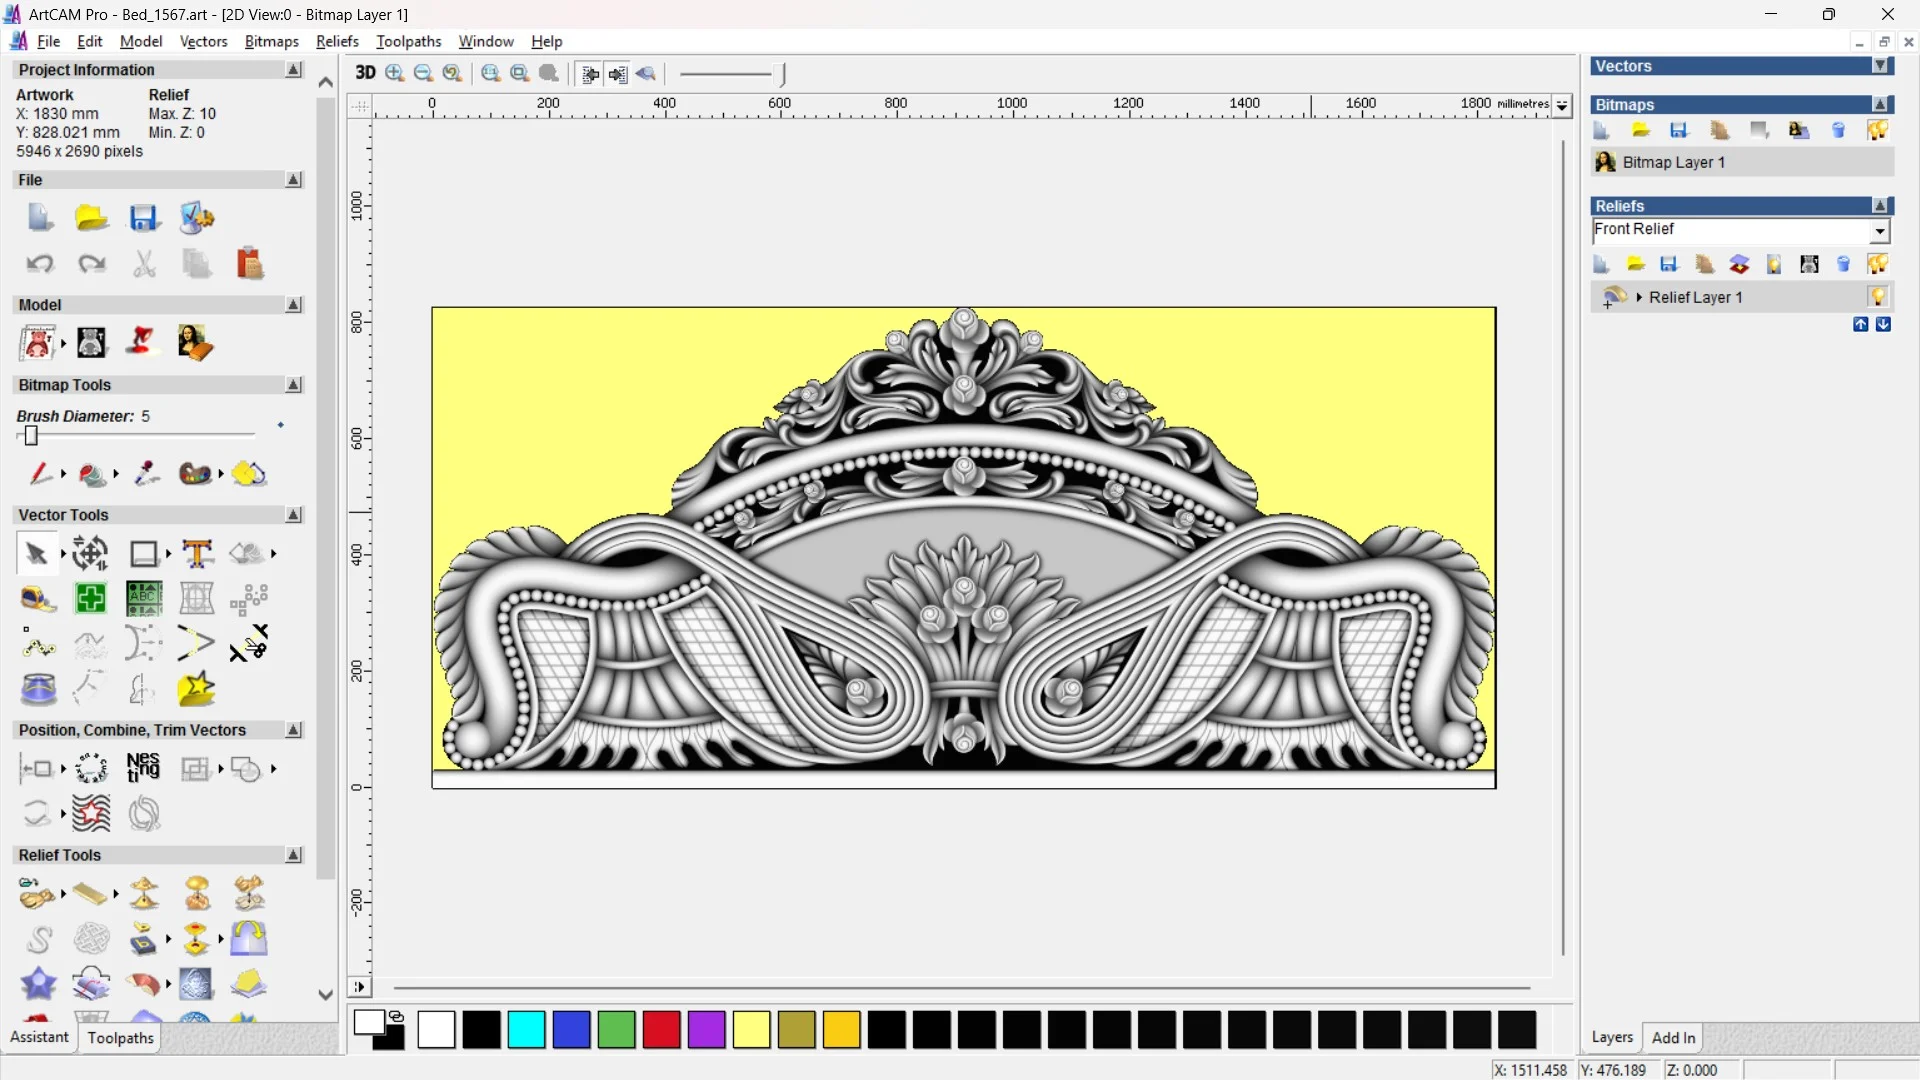Click the Save file icon
Screen dimensions: 1920x1080
[144, 218]
